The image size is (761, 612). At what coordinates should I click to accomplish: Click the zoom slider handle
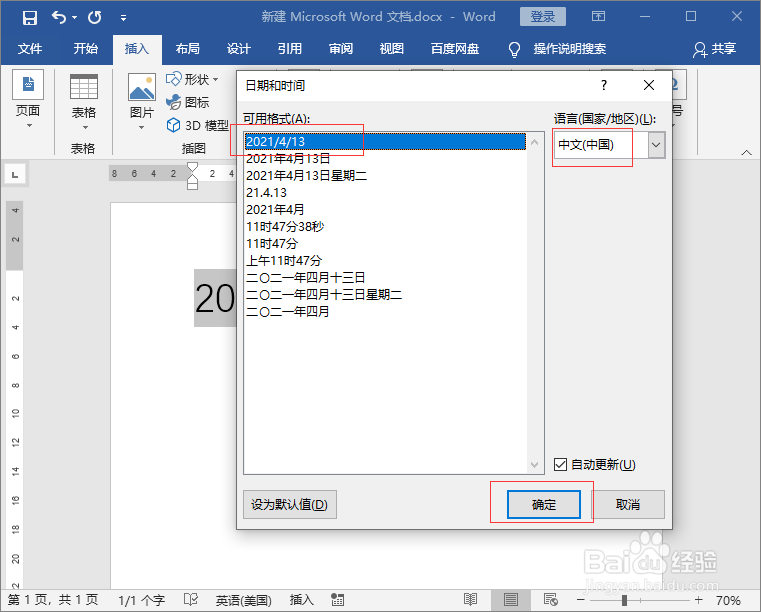(624, 600)
